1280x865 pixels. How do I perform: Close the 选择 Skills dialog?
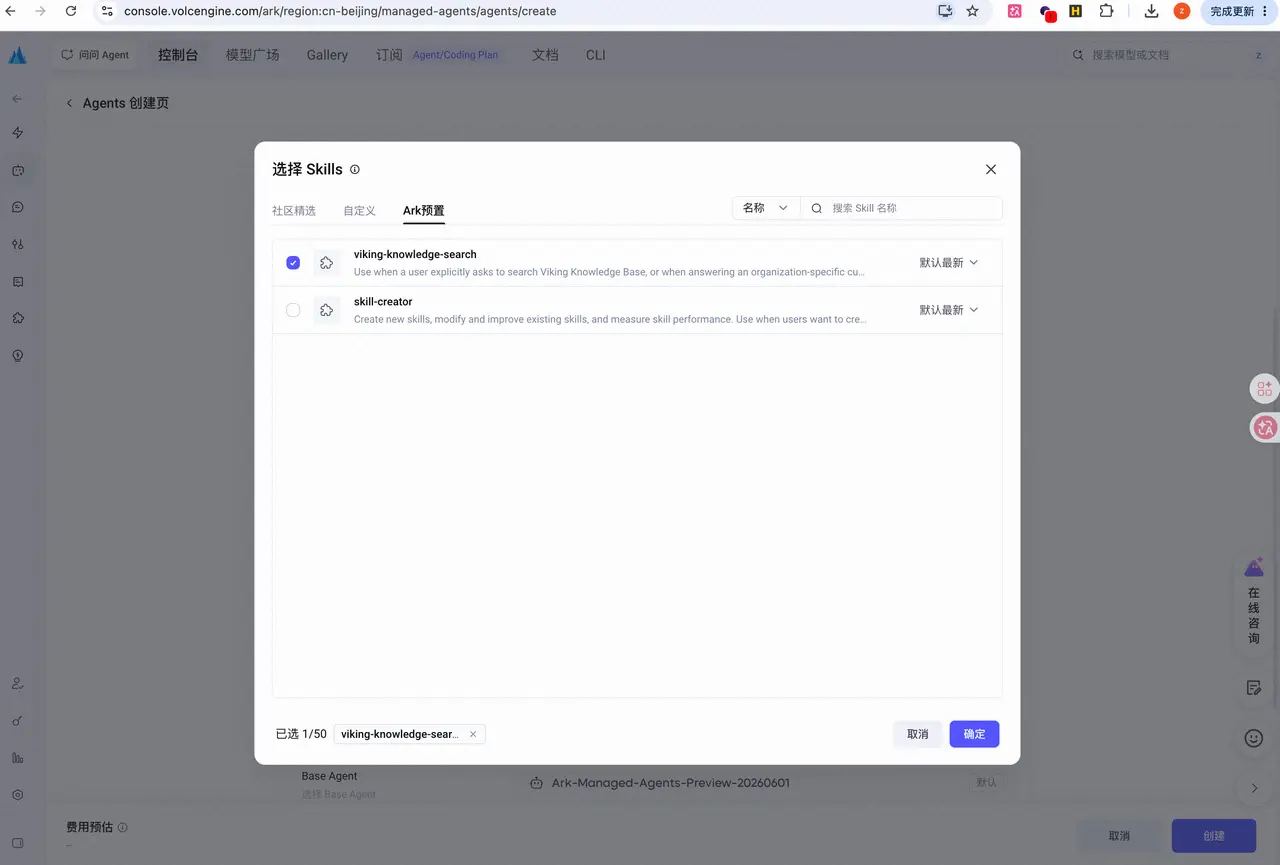point(991,170)
